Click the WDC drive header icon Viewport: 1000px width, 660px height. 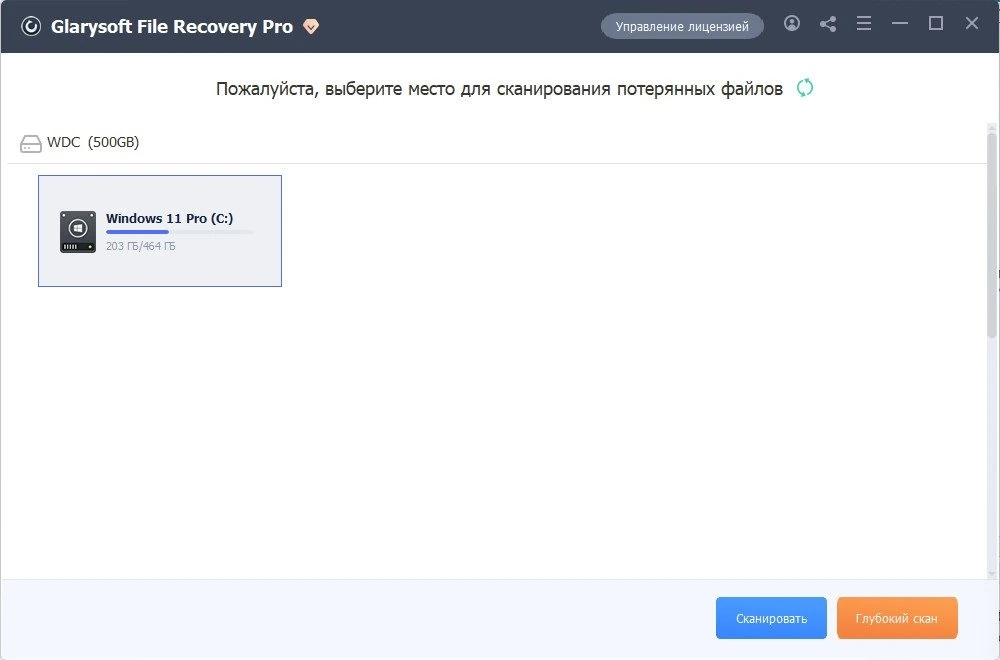(x=31, y=143)
